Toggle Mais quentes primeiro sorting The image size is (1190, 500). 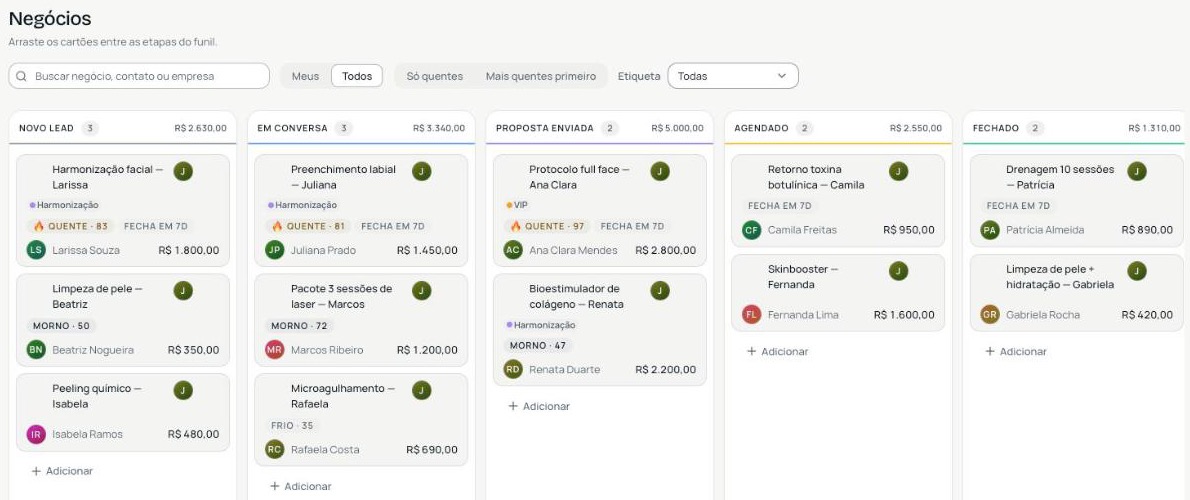pos(541,76)
